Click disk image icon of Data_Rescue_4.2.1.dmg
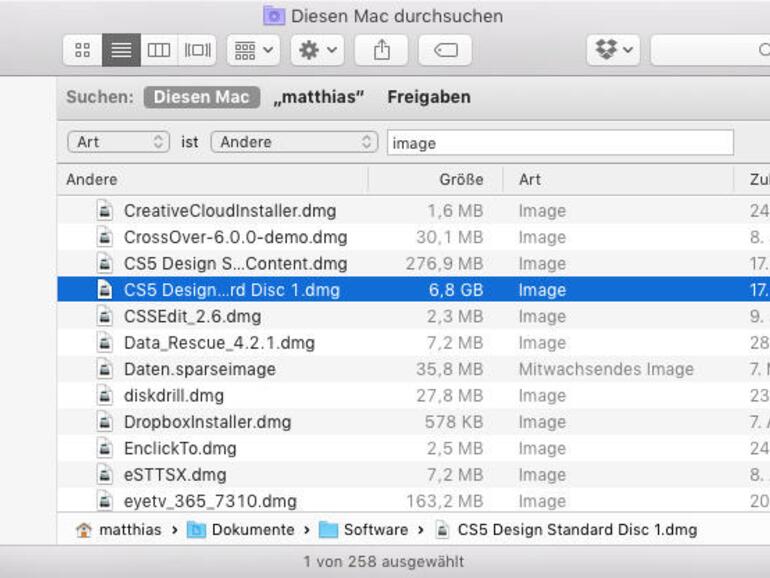The width and height of the screenshot is (770, 578). tap(105, 343)
